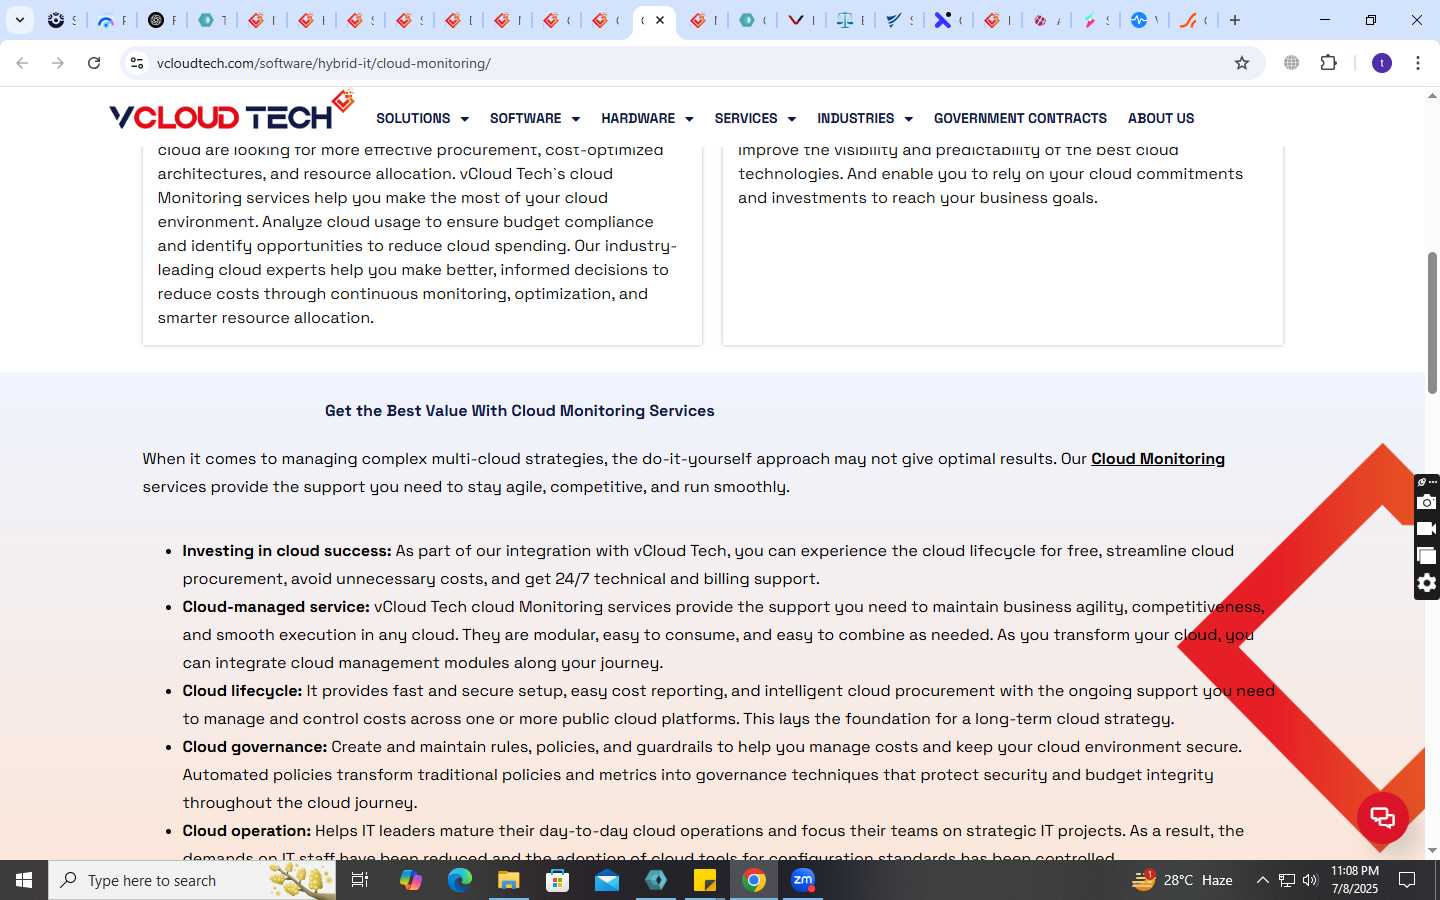Viewport: 1440px width, 900px height.
Task: Open the gallery icon on side widget
Action: (x=1427, y=556)
